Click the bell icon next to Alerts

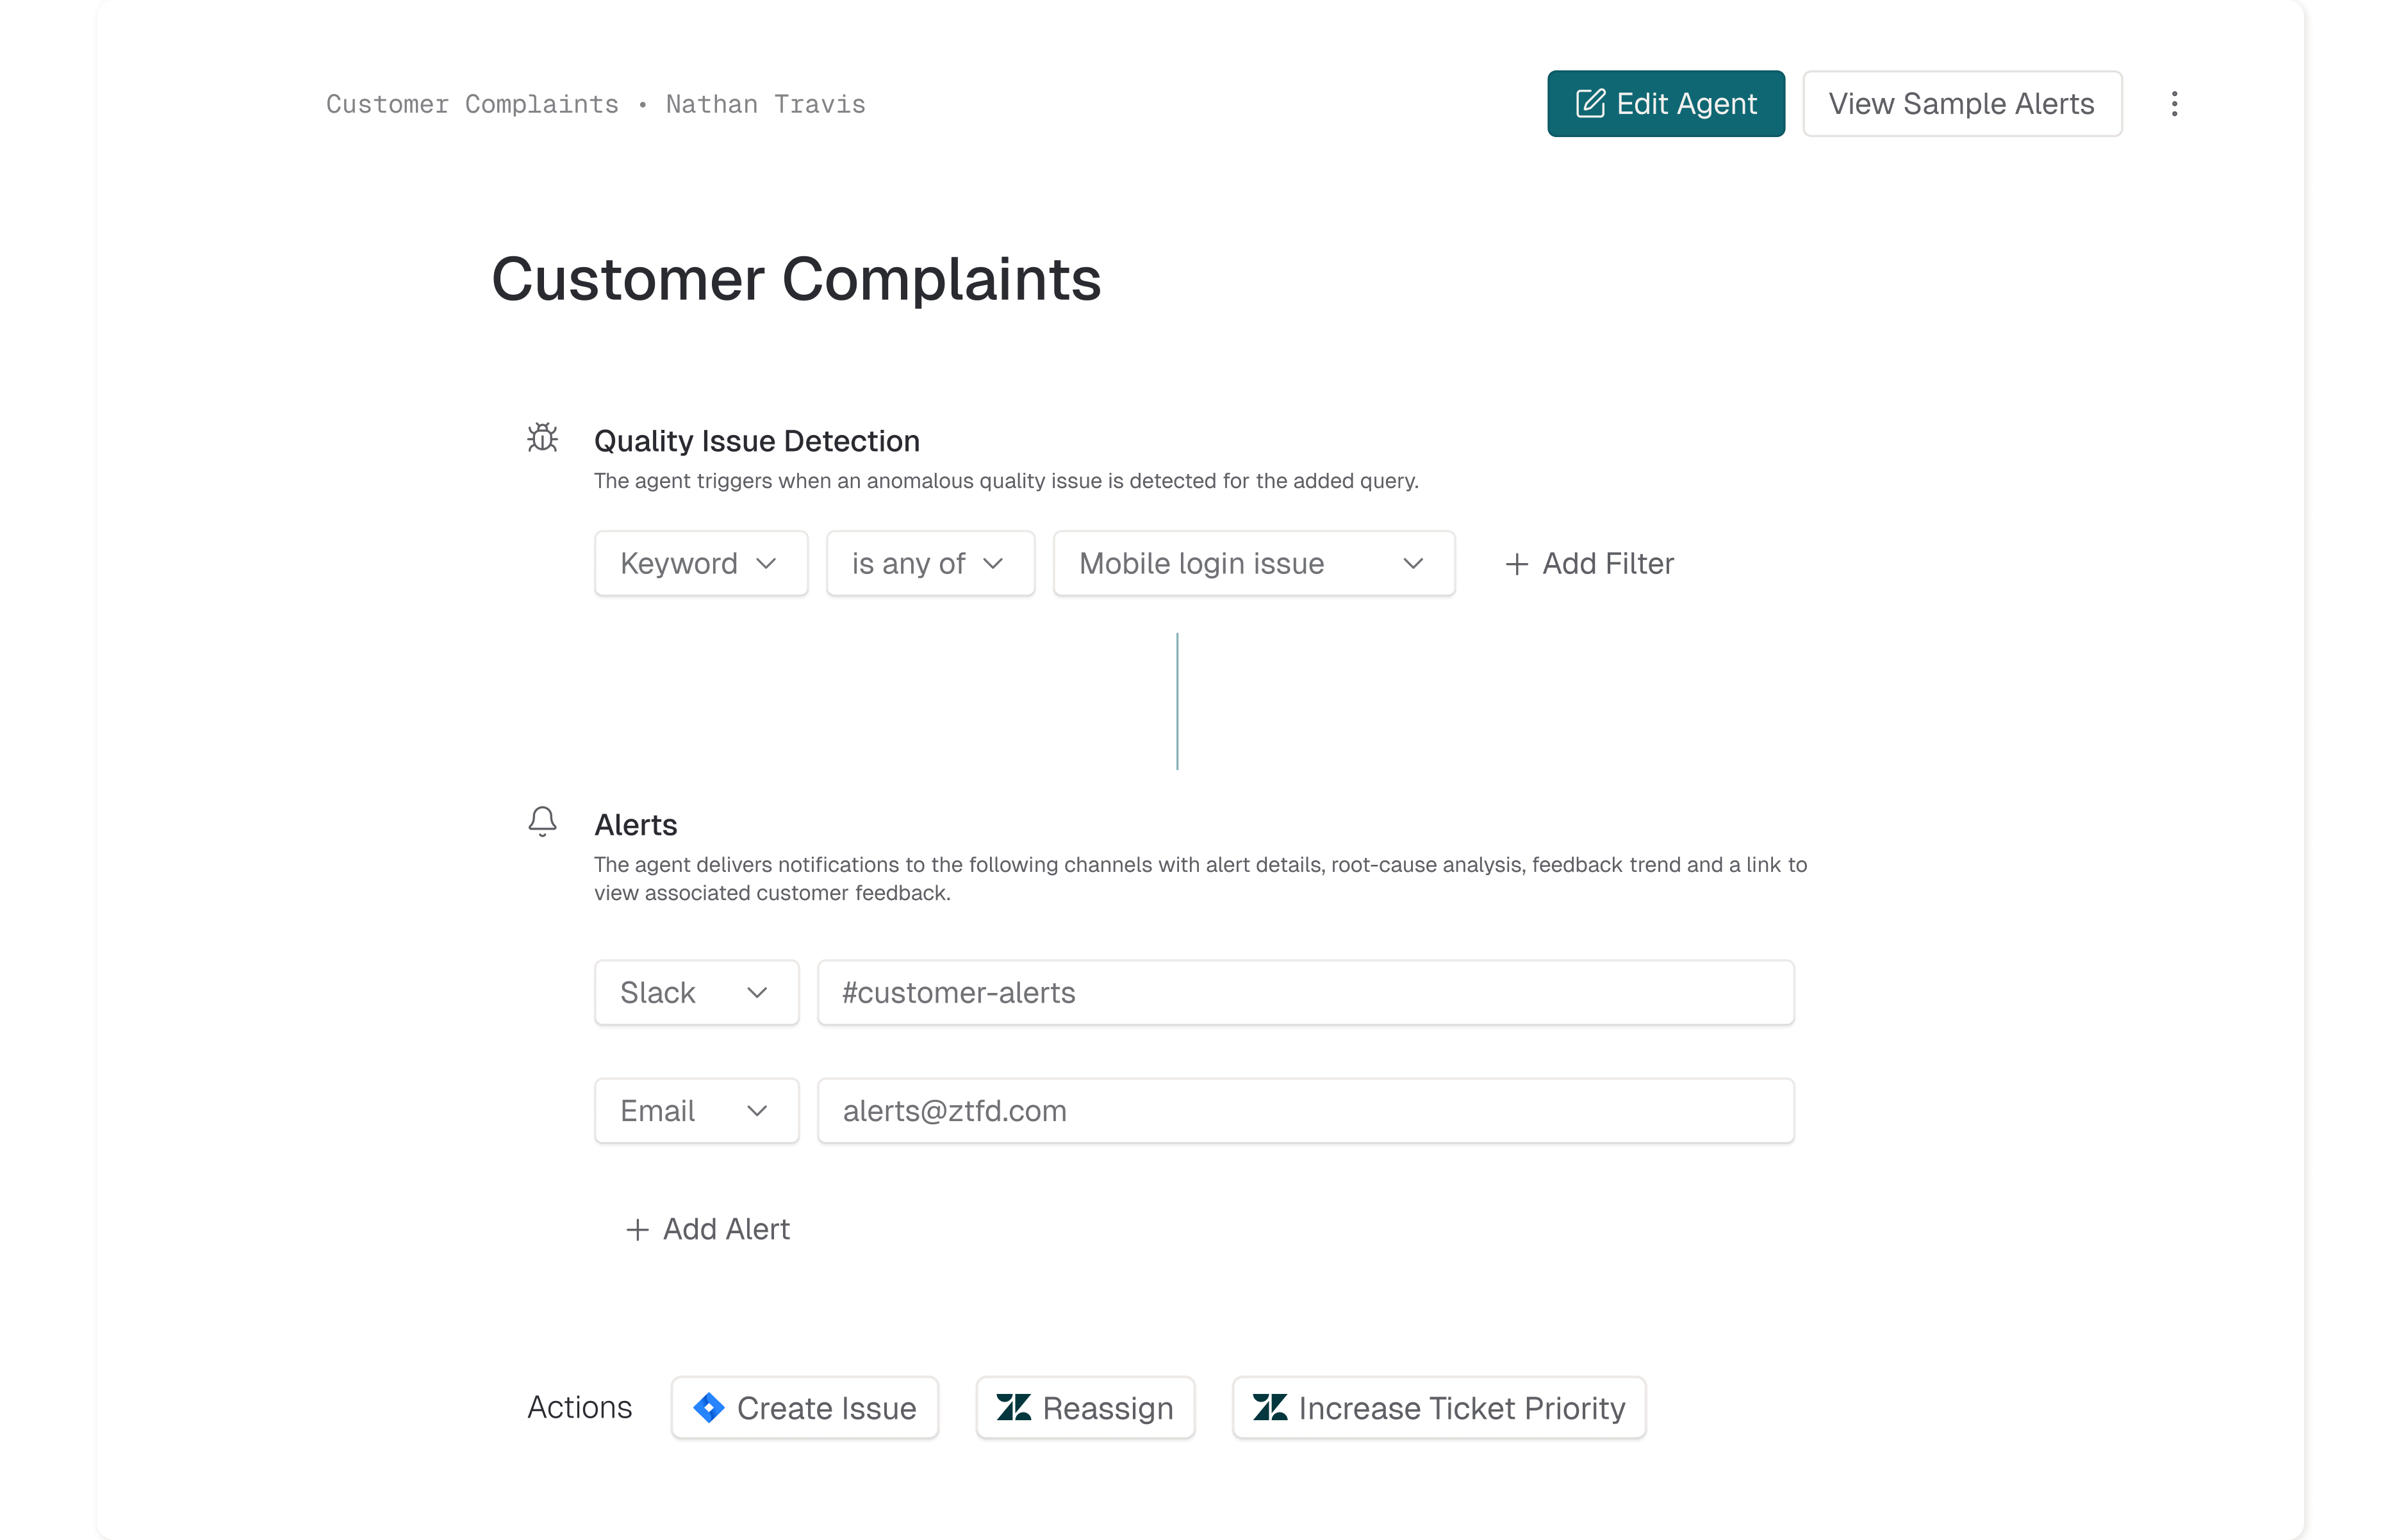[542, 822]
